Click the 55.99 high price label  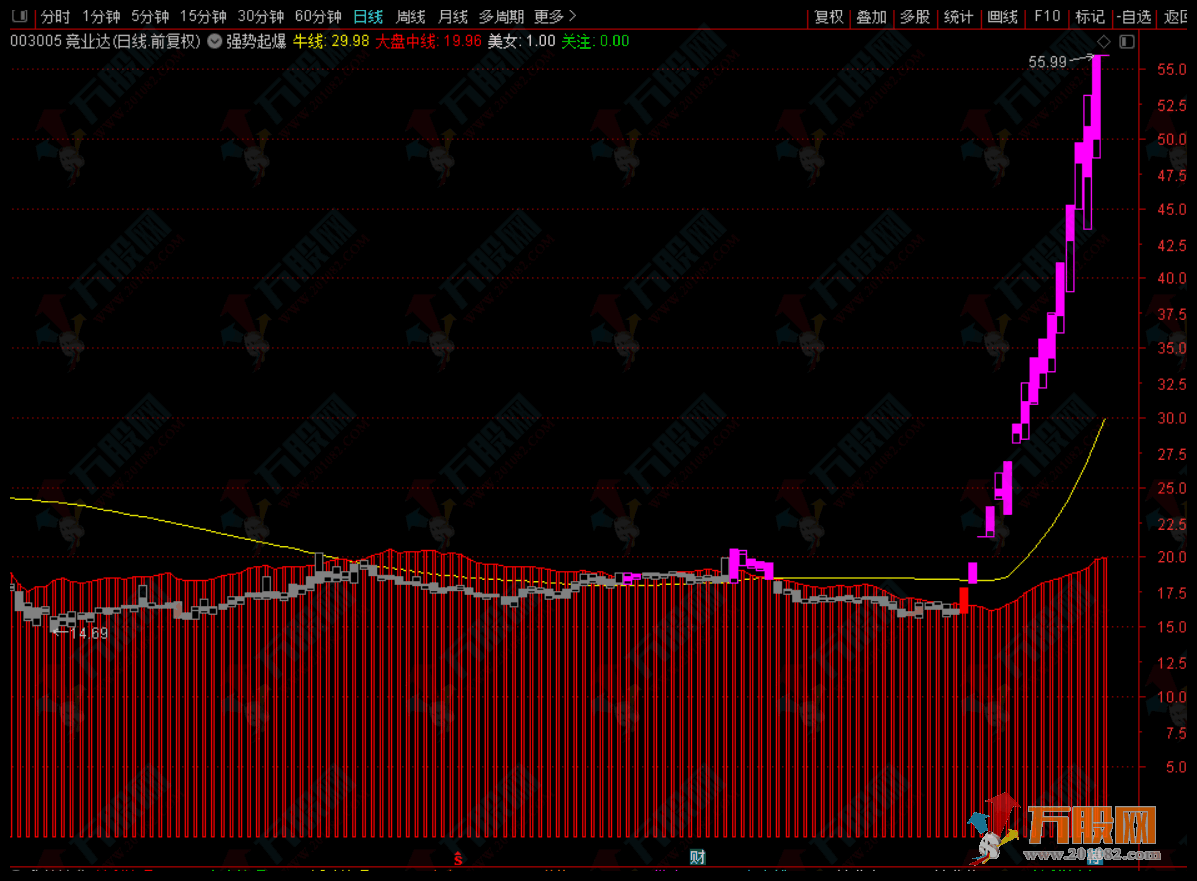pos(1047,62)
